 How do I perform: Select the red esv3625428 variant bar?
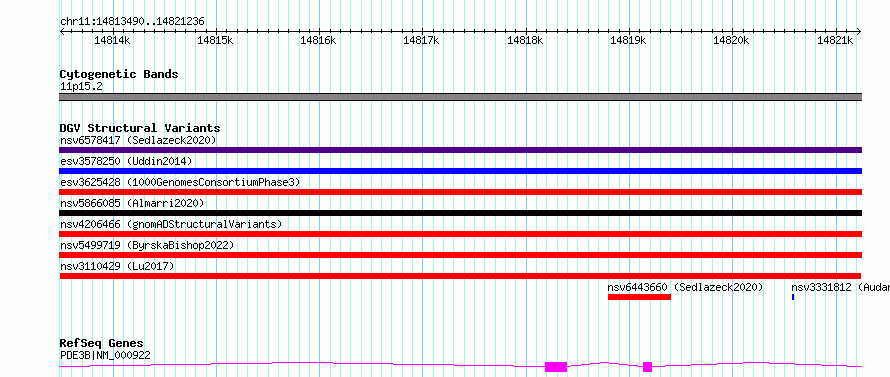[x=460, y=192]
